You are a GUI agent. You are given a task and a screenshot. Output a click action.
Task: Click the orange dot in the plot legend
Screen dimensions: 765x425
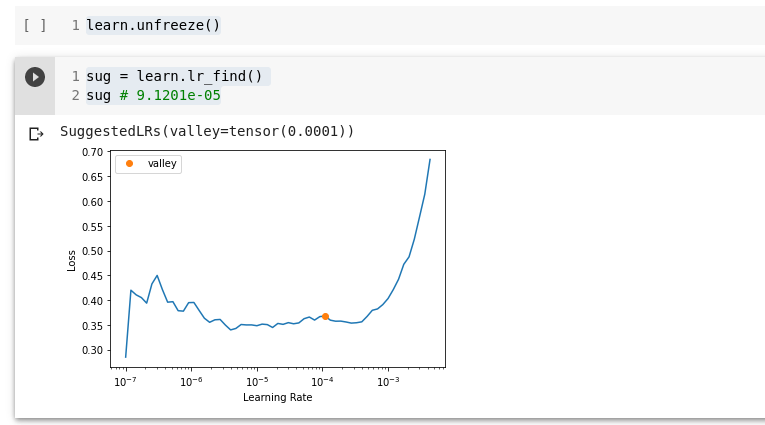tap(129, 164)
